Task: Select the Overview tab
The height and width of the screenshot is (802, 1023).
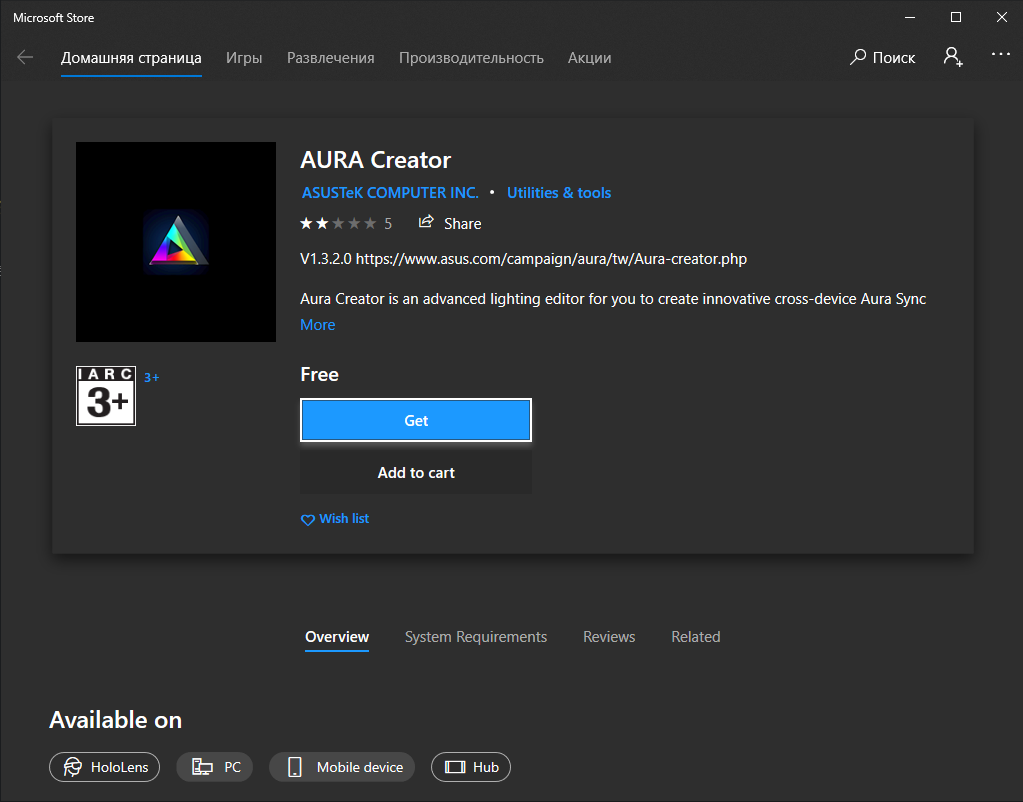Action: 337,637
